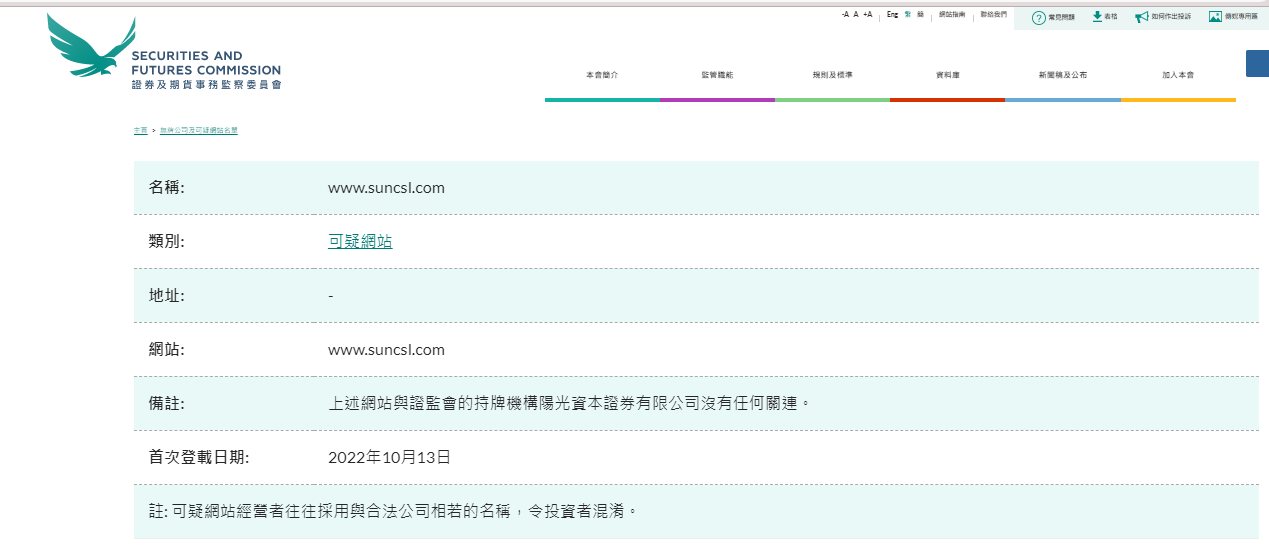Switch language to Eng

click(x=892, y=15)
